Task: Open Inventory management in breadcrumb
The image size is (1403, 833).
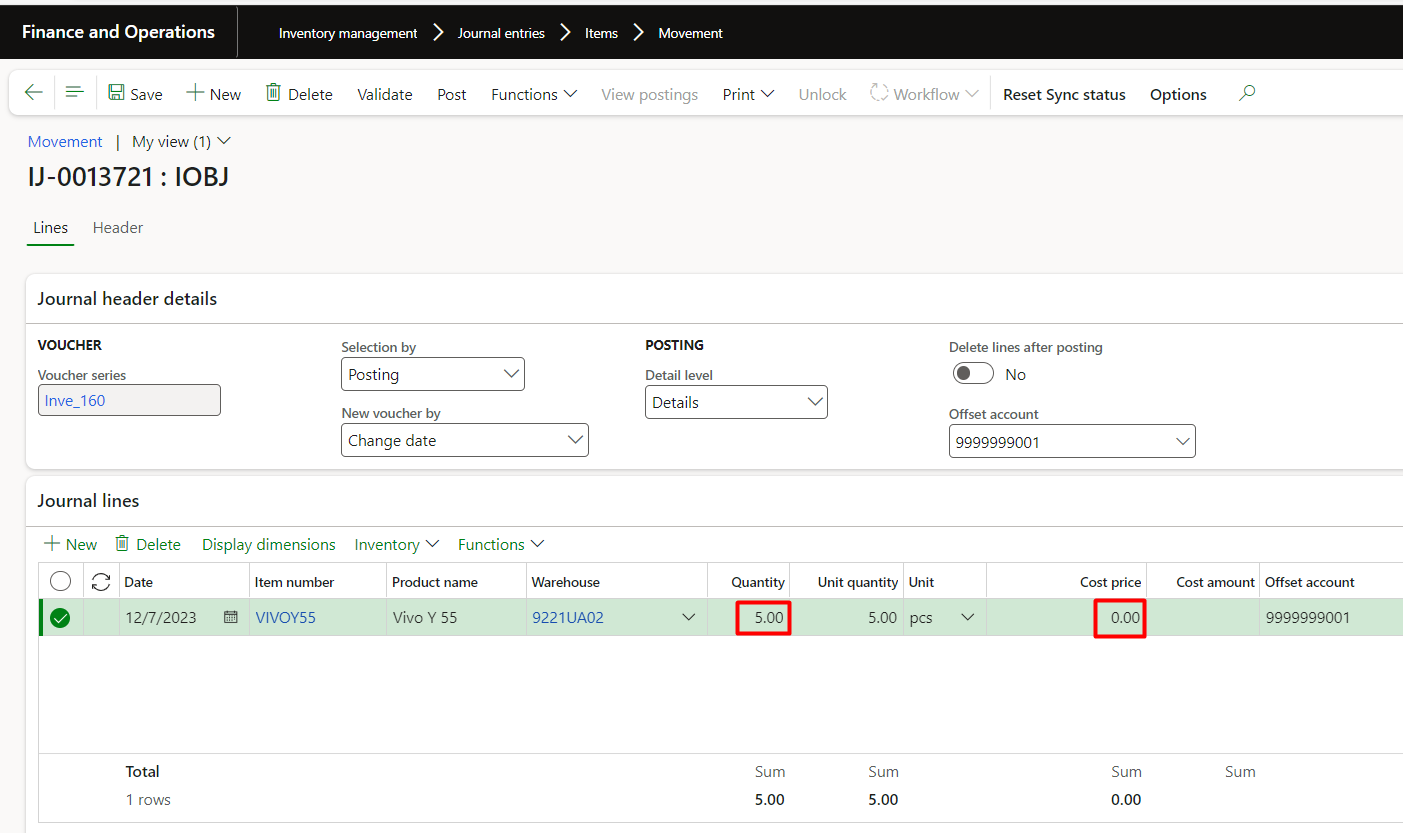Action: coord(348,33)
